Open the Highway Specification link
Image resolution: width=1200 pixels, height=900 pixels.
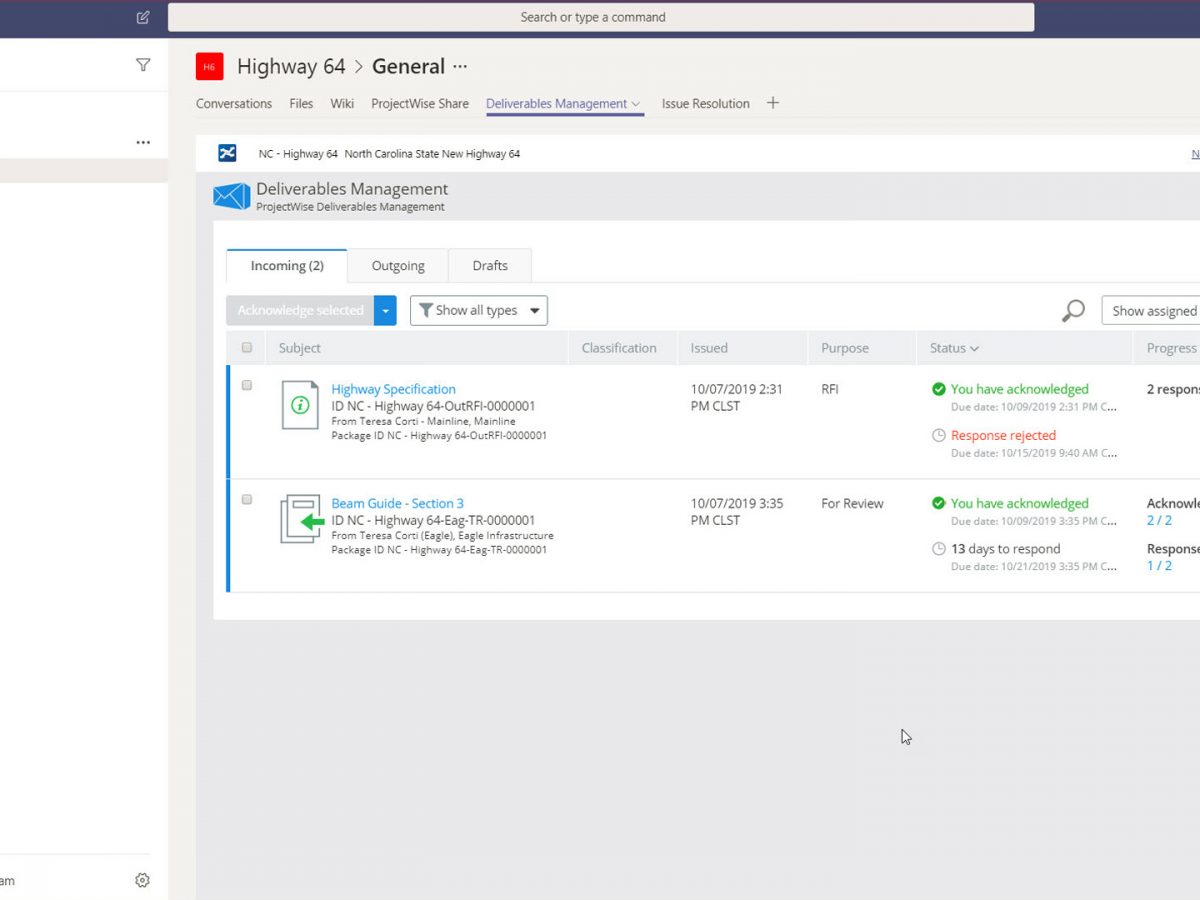click(393, 389)
